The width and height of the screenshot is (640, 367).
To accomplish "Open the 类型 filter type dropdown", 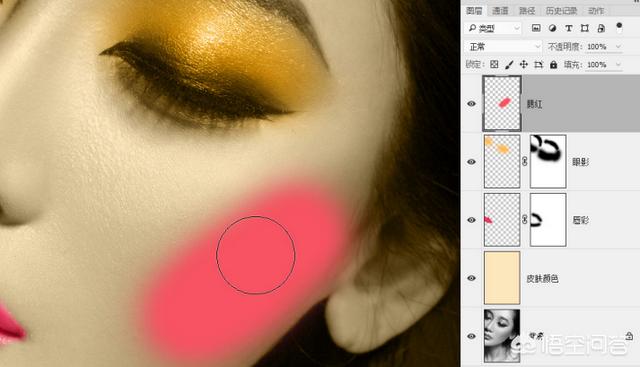I will [x=493, y=28].
